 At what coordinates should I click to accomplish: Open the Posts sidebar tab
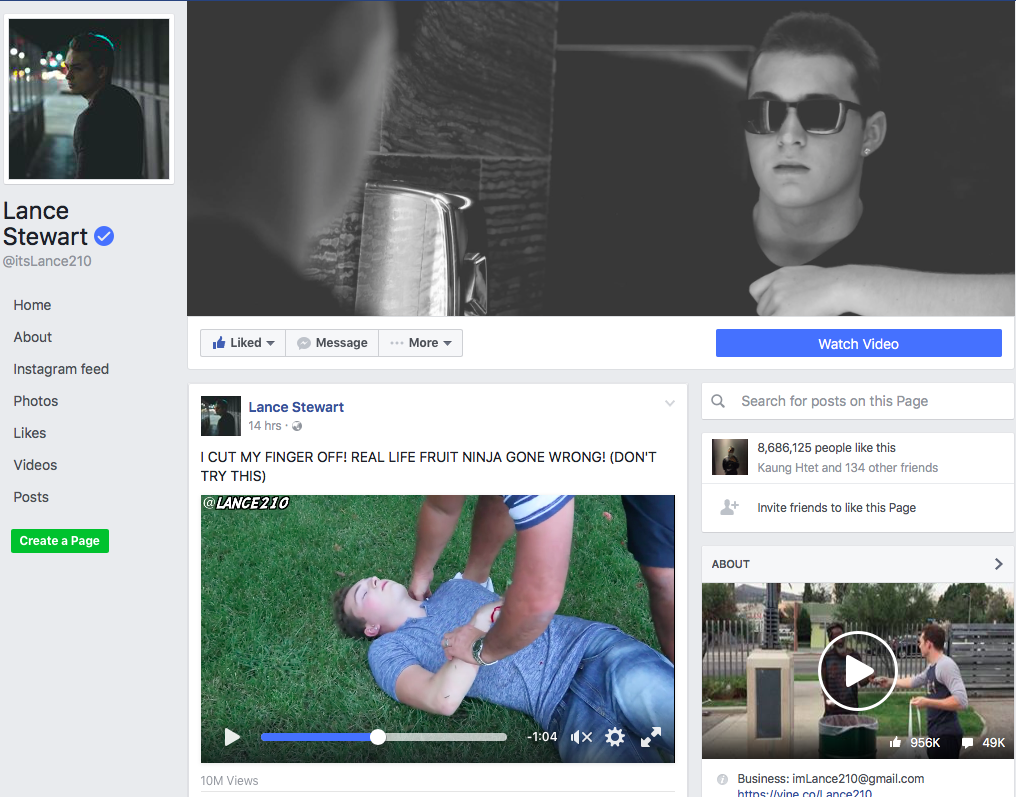click(x=31, y=497)
